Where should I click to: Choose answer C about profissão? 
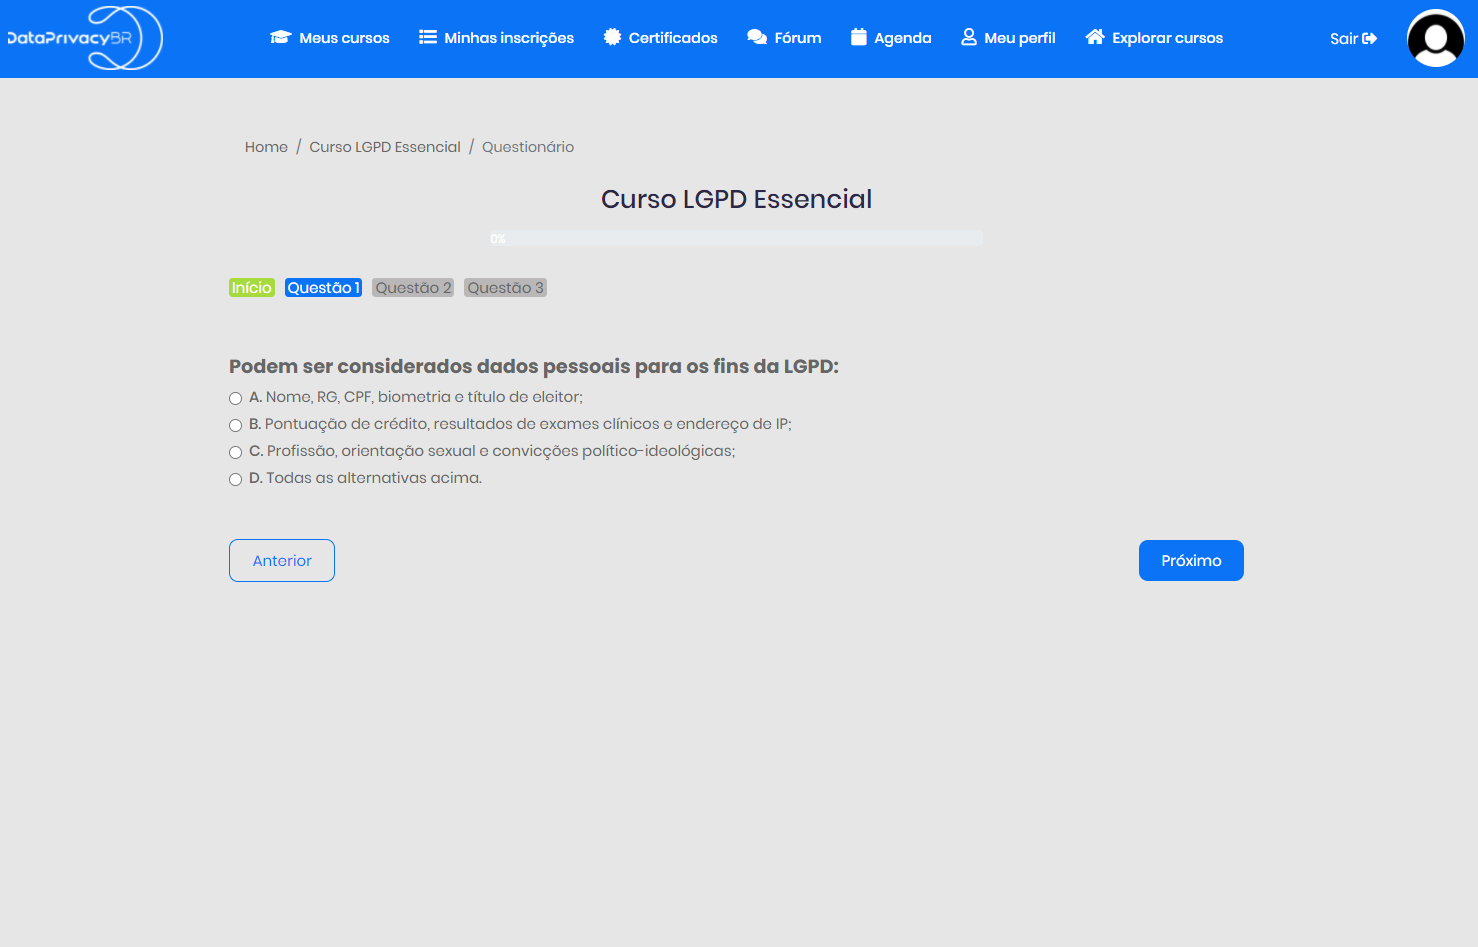pyautogui.click(x=236, y=452)
